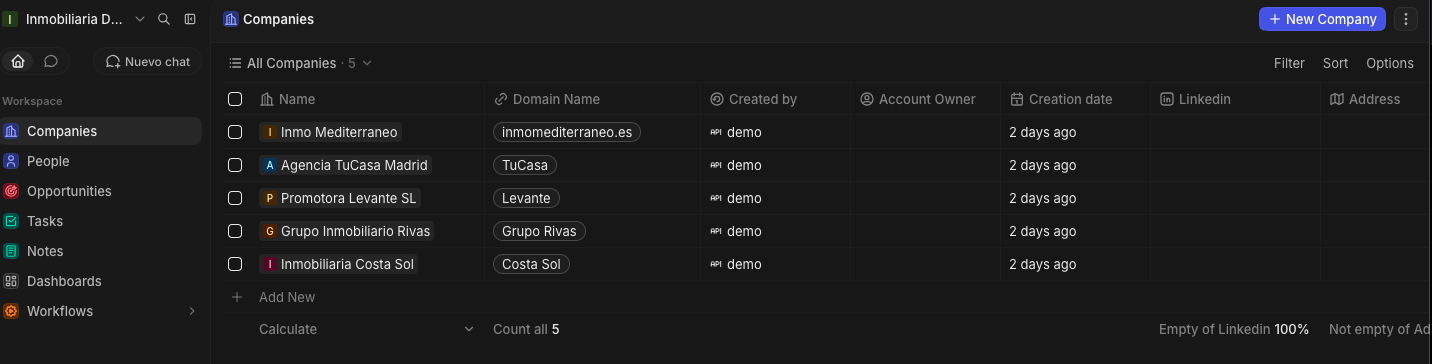
Task: Open the inmomediterraneo.es domain link
Action: [567, 132]
